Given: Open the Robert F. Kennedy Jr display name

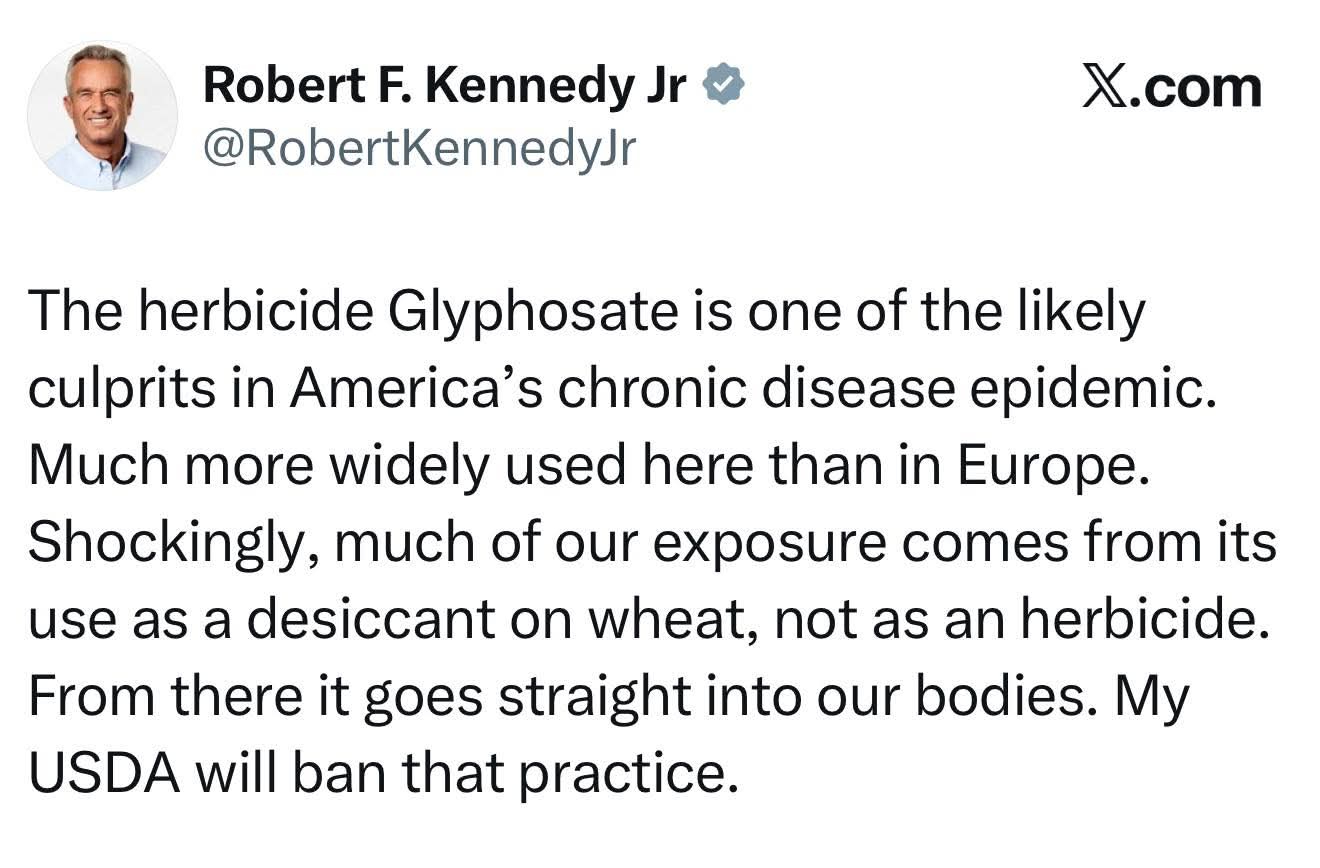Looking at the screenshot, I should tap(444, 87).
